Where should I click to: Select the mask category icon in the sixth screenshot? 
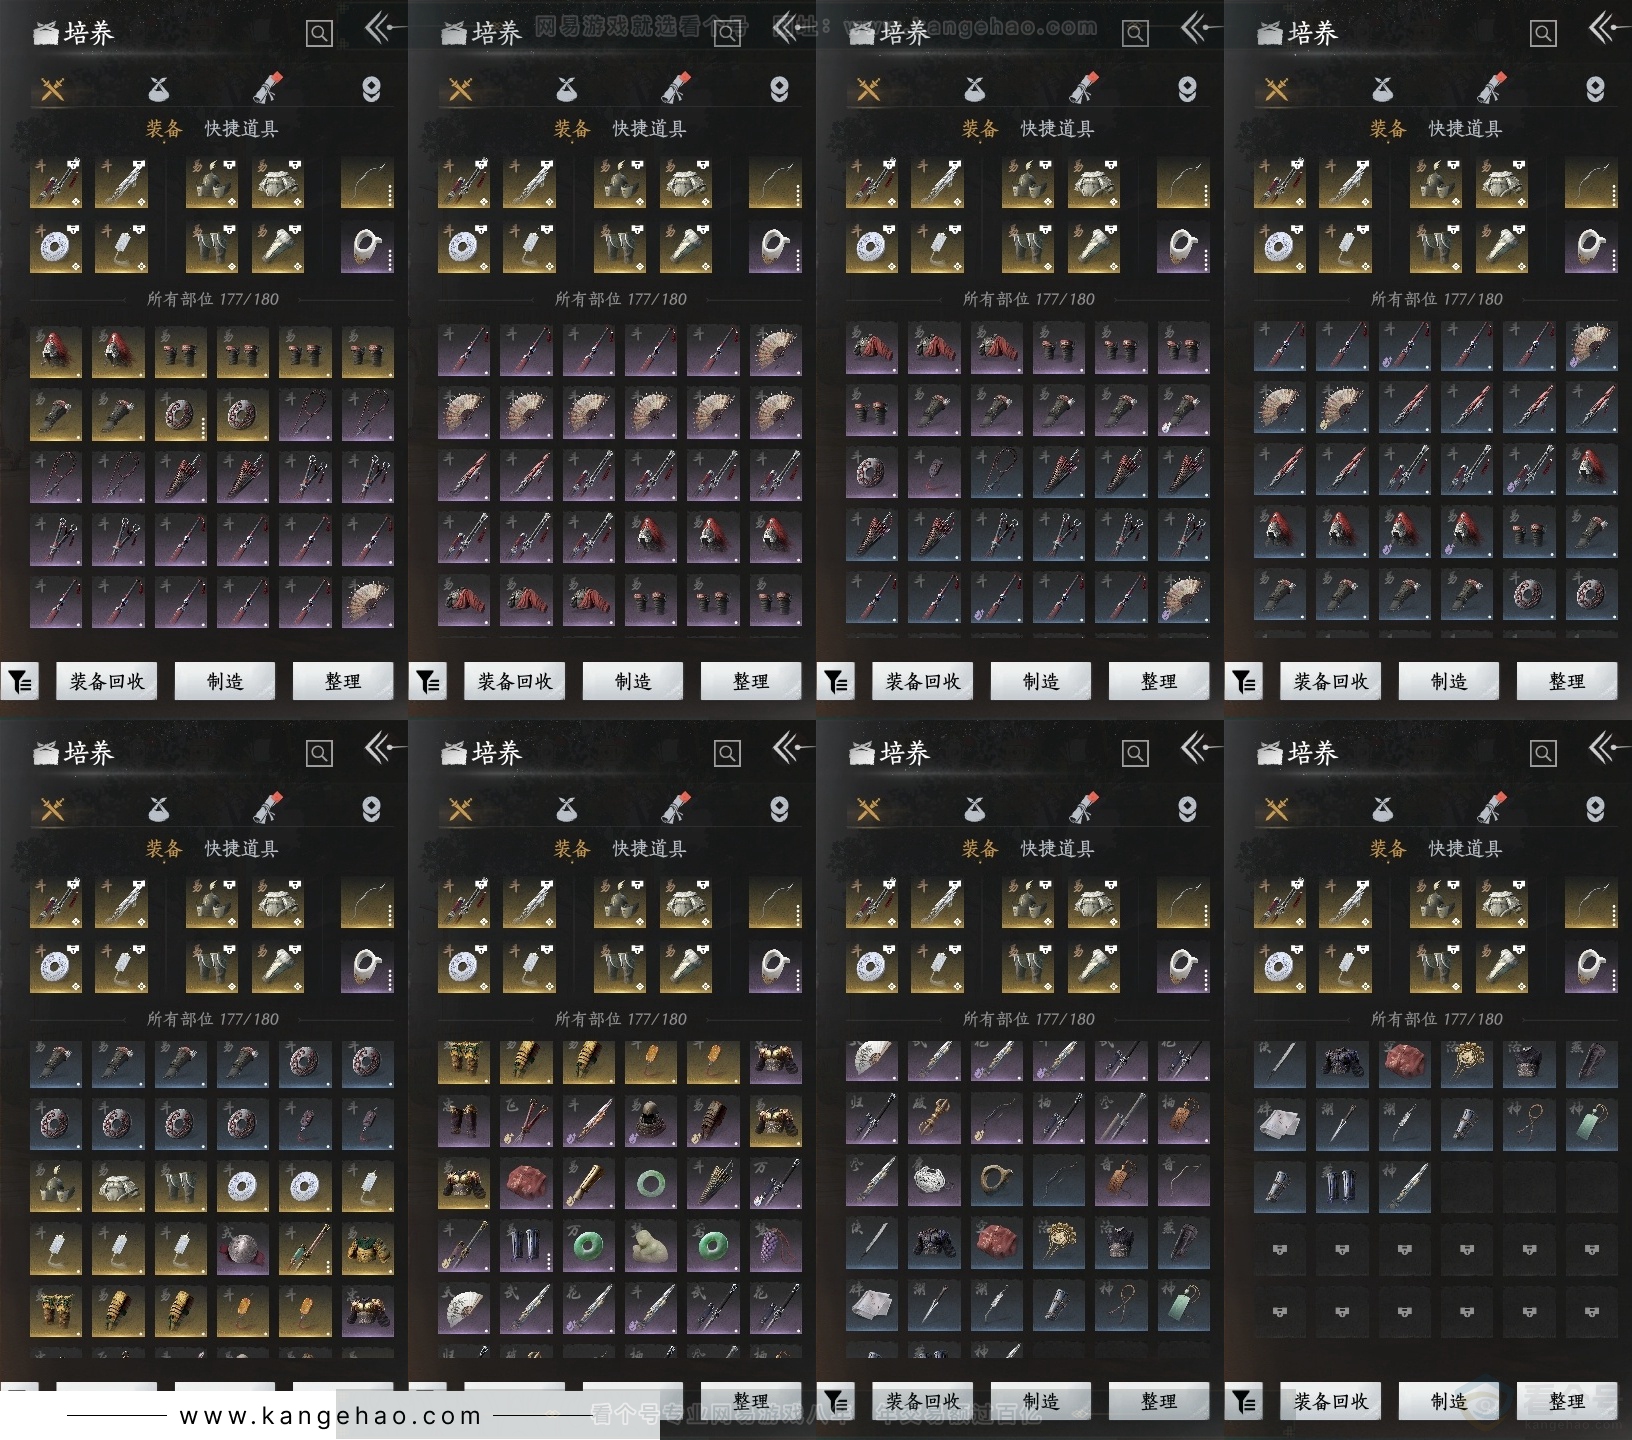click(779, 809)
